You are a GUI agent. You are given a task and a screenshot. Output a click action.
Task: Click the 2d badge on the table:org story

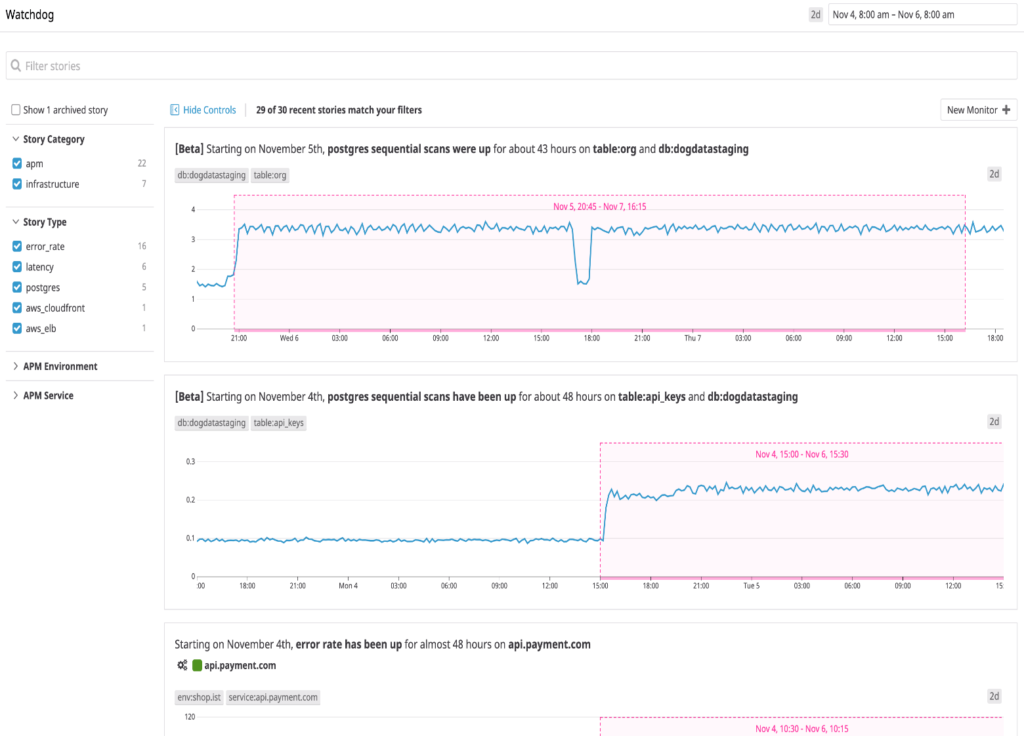pyautogui.click(x=994, y=174)
